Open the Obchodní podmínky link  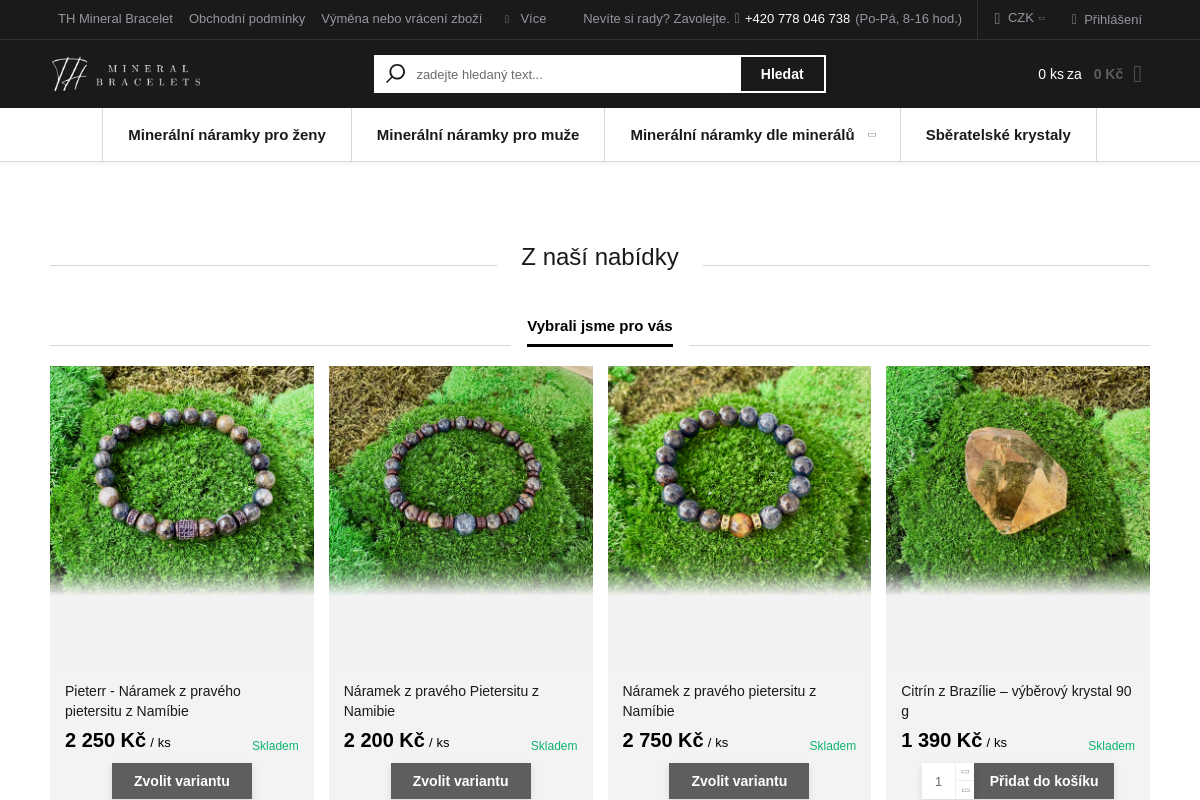[247, 19]
